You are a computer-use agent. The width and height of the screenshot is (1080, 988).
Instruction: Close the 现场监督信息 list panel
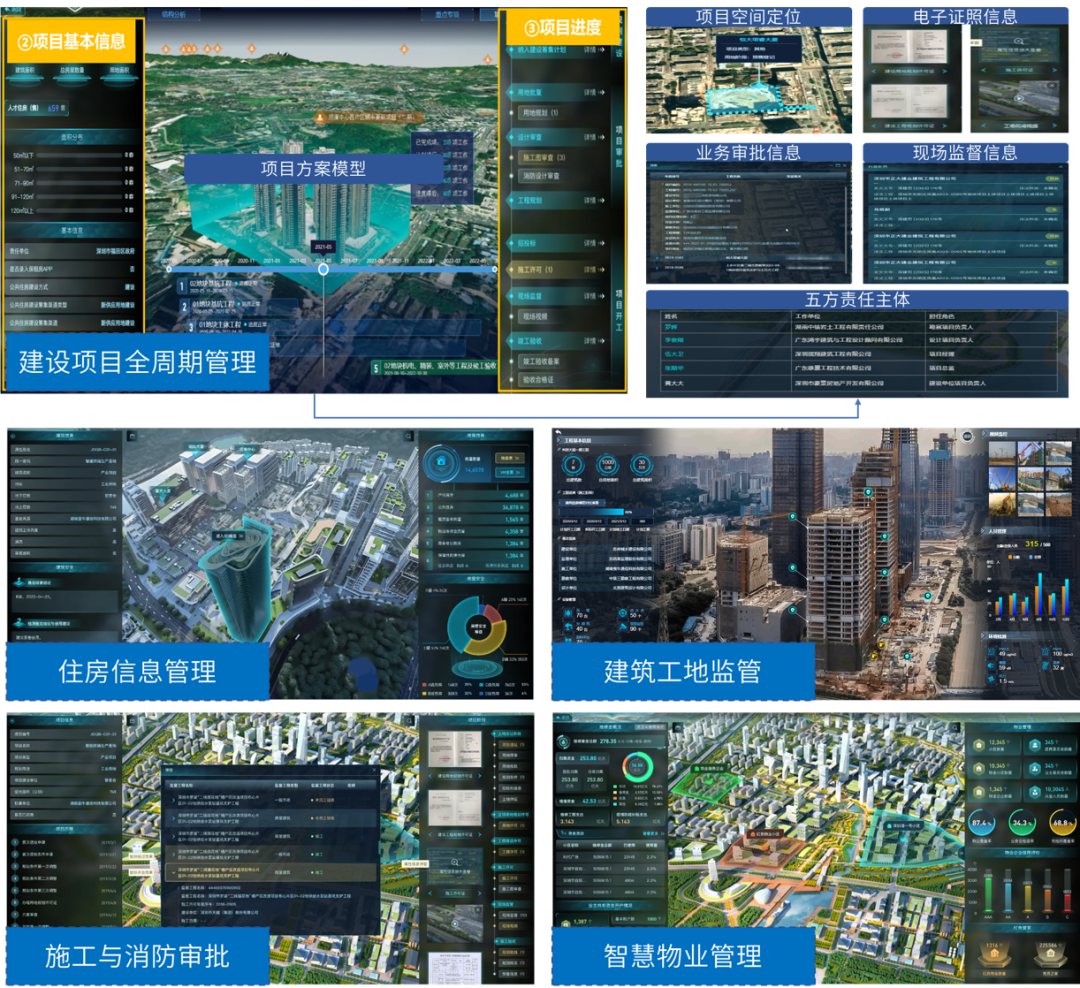coord(1059,167)
